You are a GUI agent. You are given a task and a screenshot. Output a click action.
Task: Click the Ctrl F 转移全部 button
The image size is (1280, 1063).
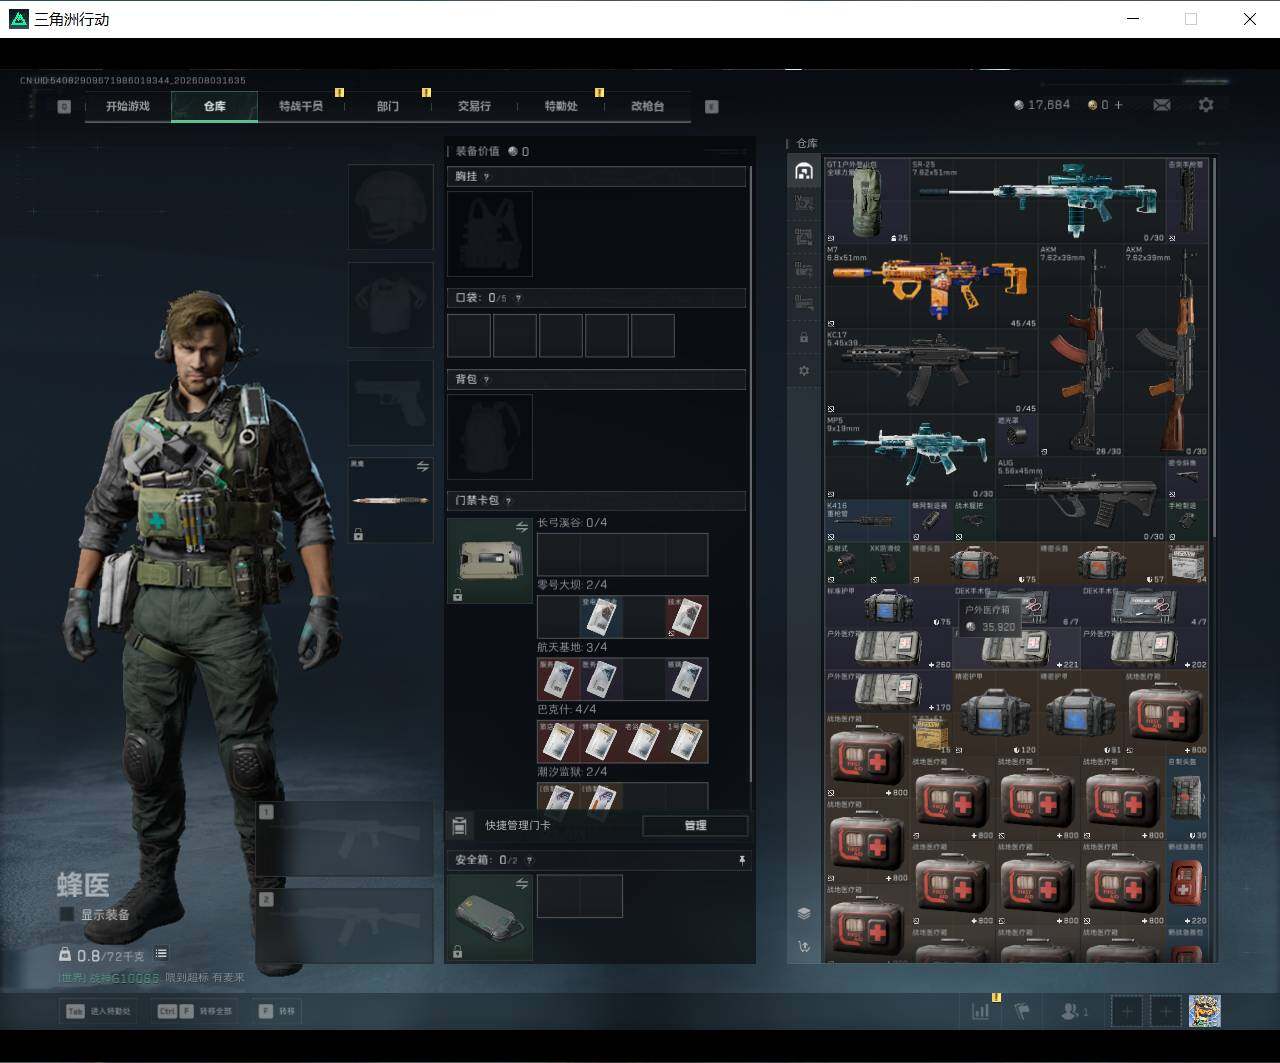(195, 1011)
